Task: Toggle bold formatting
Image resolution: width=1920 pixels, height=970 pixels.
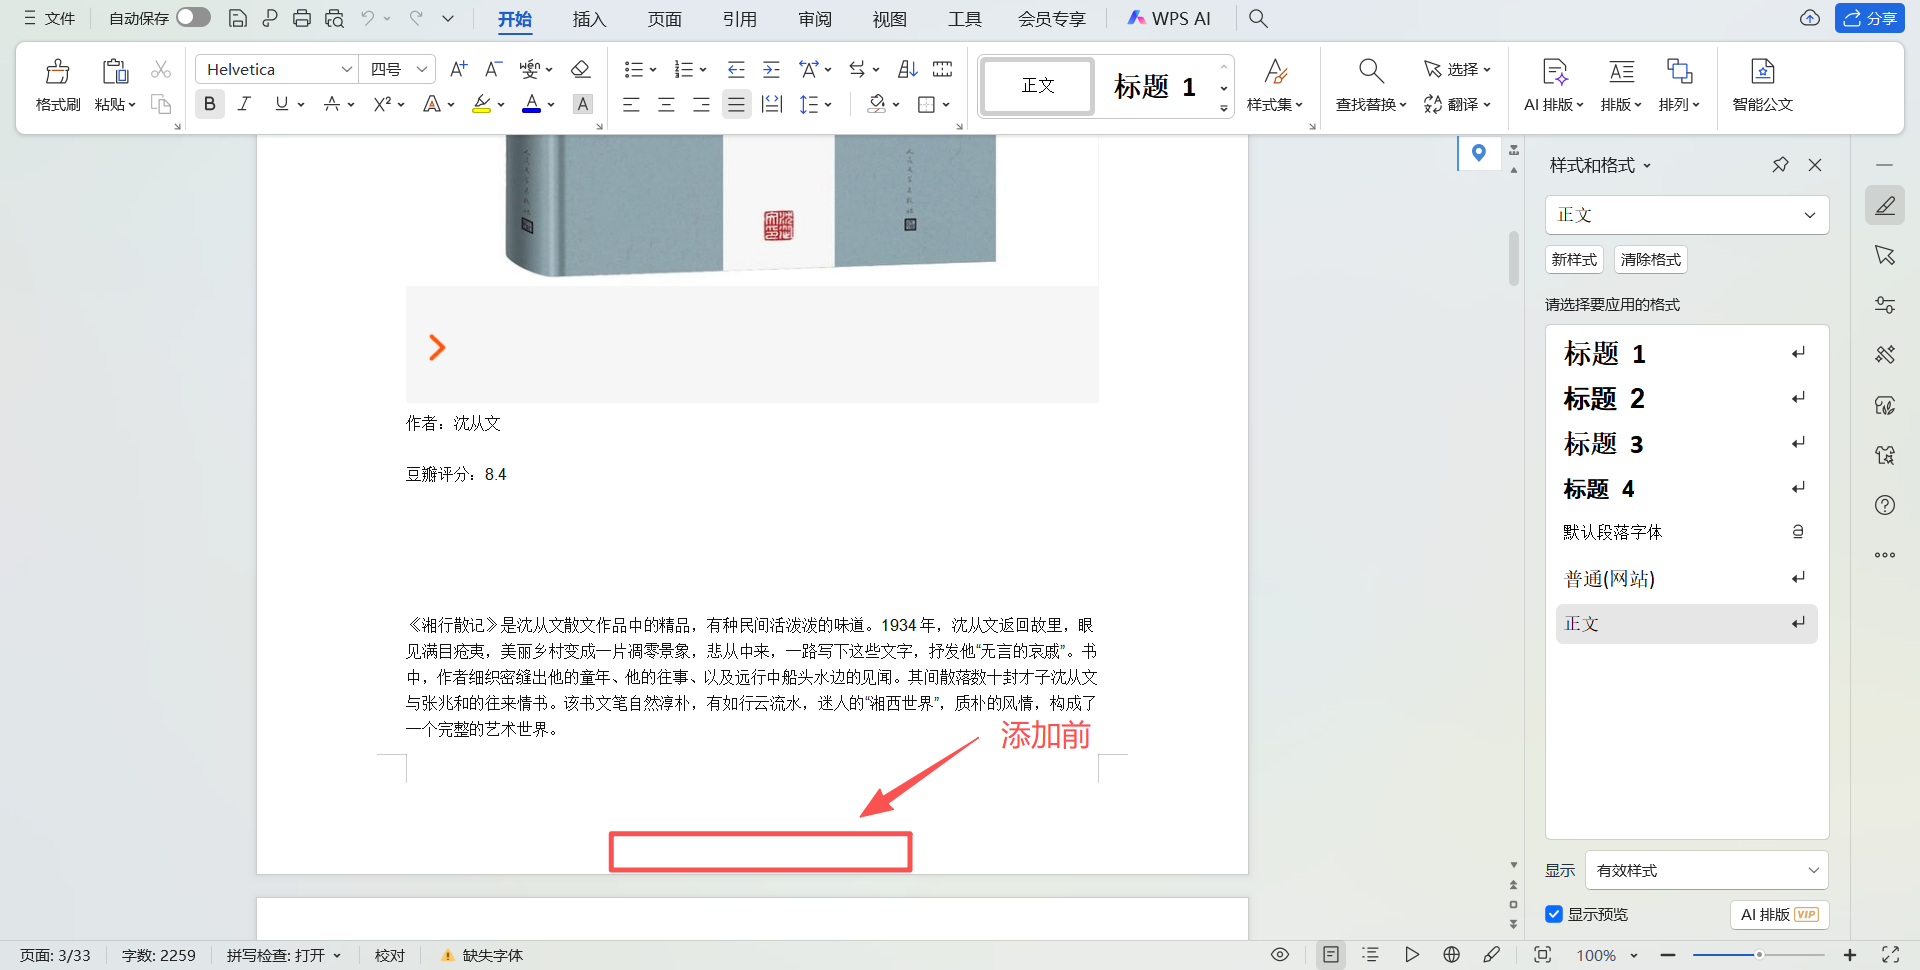Action: (x=209, y=103)
